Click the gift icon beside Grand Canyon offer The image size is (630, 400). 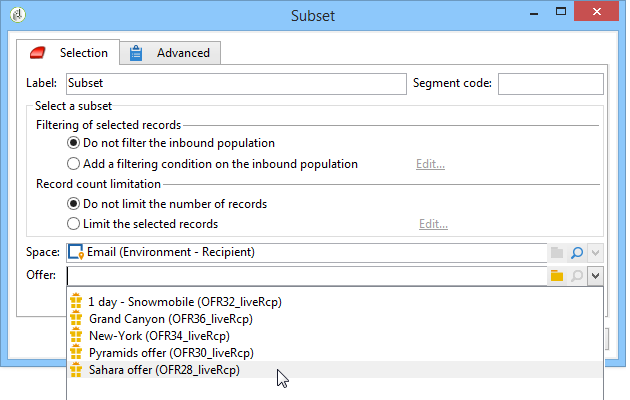[x=75, y=319]
